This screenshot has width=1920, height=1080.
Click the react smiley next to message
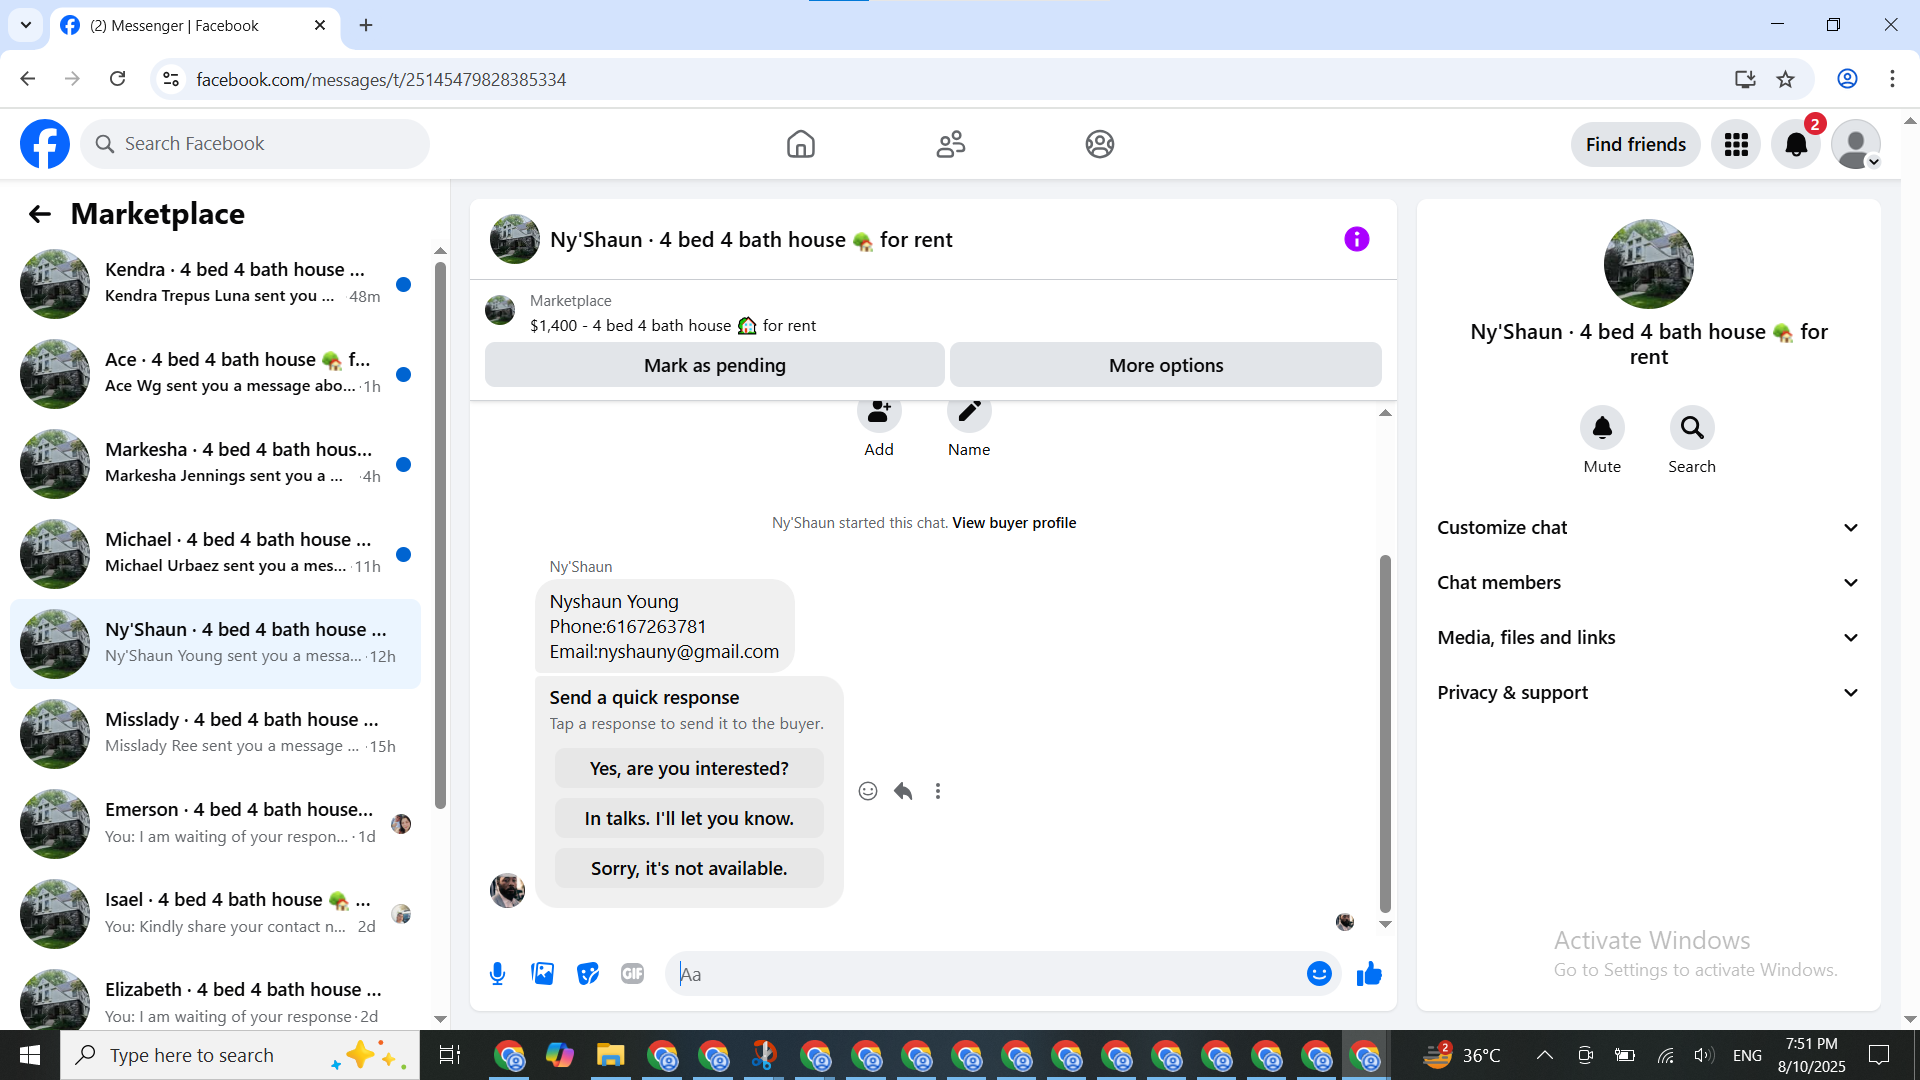[x=867, y=792]
